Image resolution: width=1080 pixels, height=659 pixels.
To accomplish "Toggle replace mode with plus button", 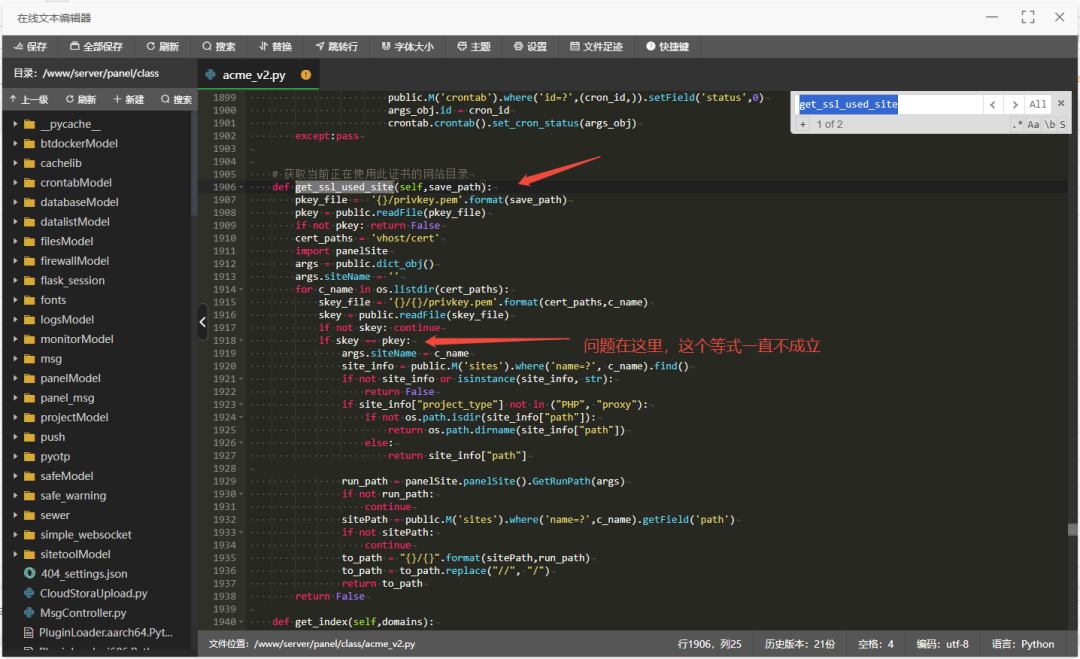I will [x=802, y=125].
